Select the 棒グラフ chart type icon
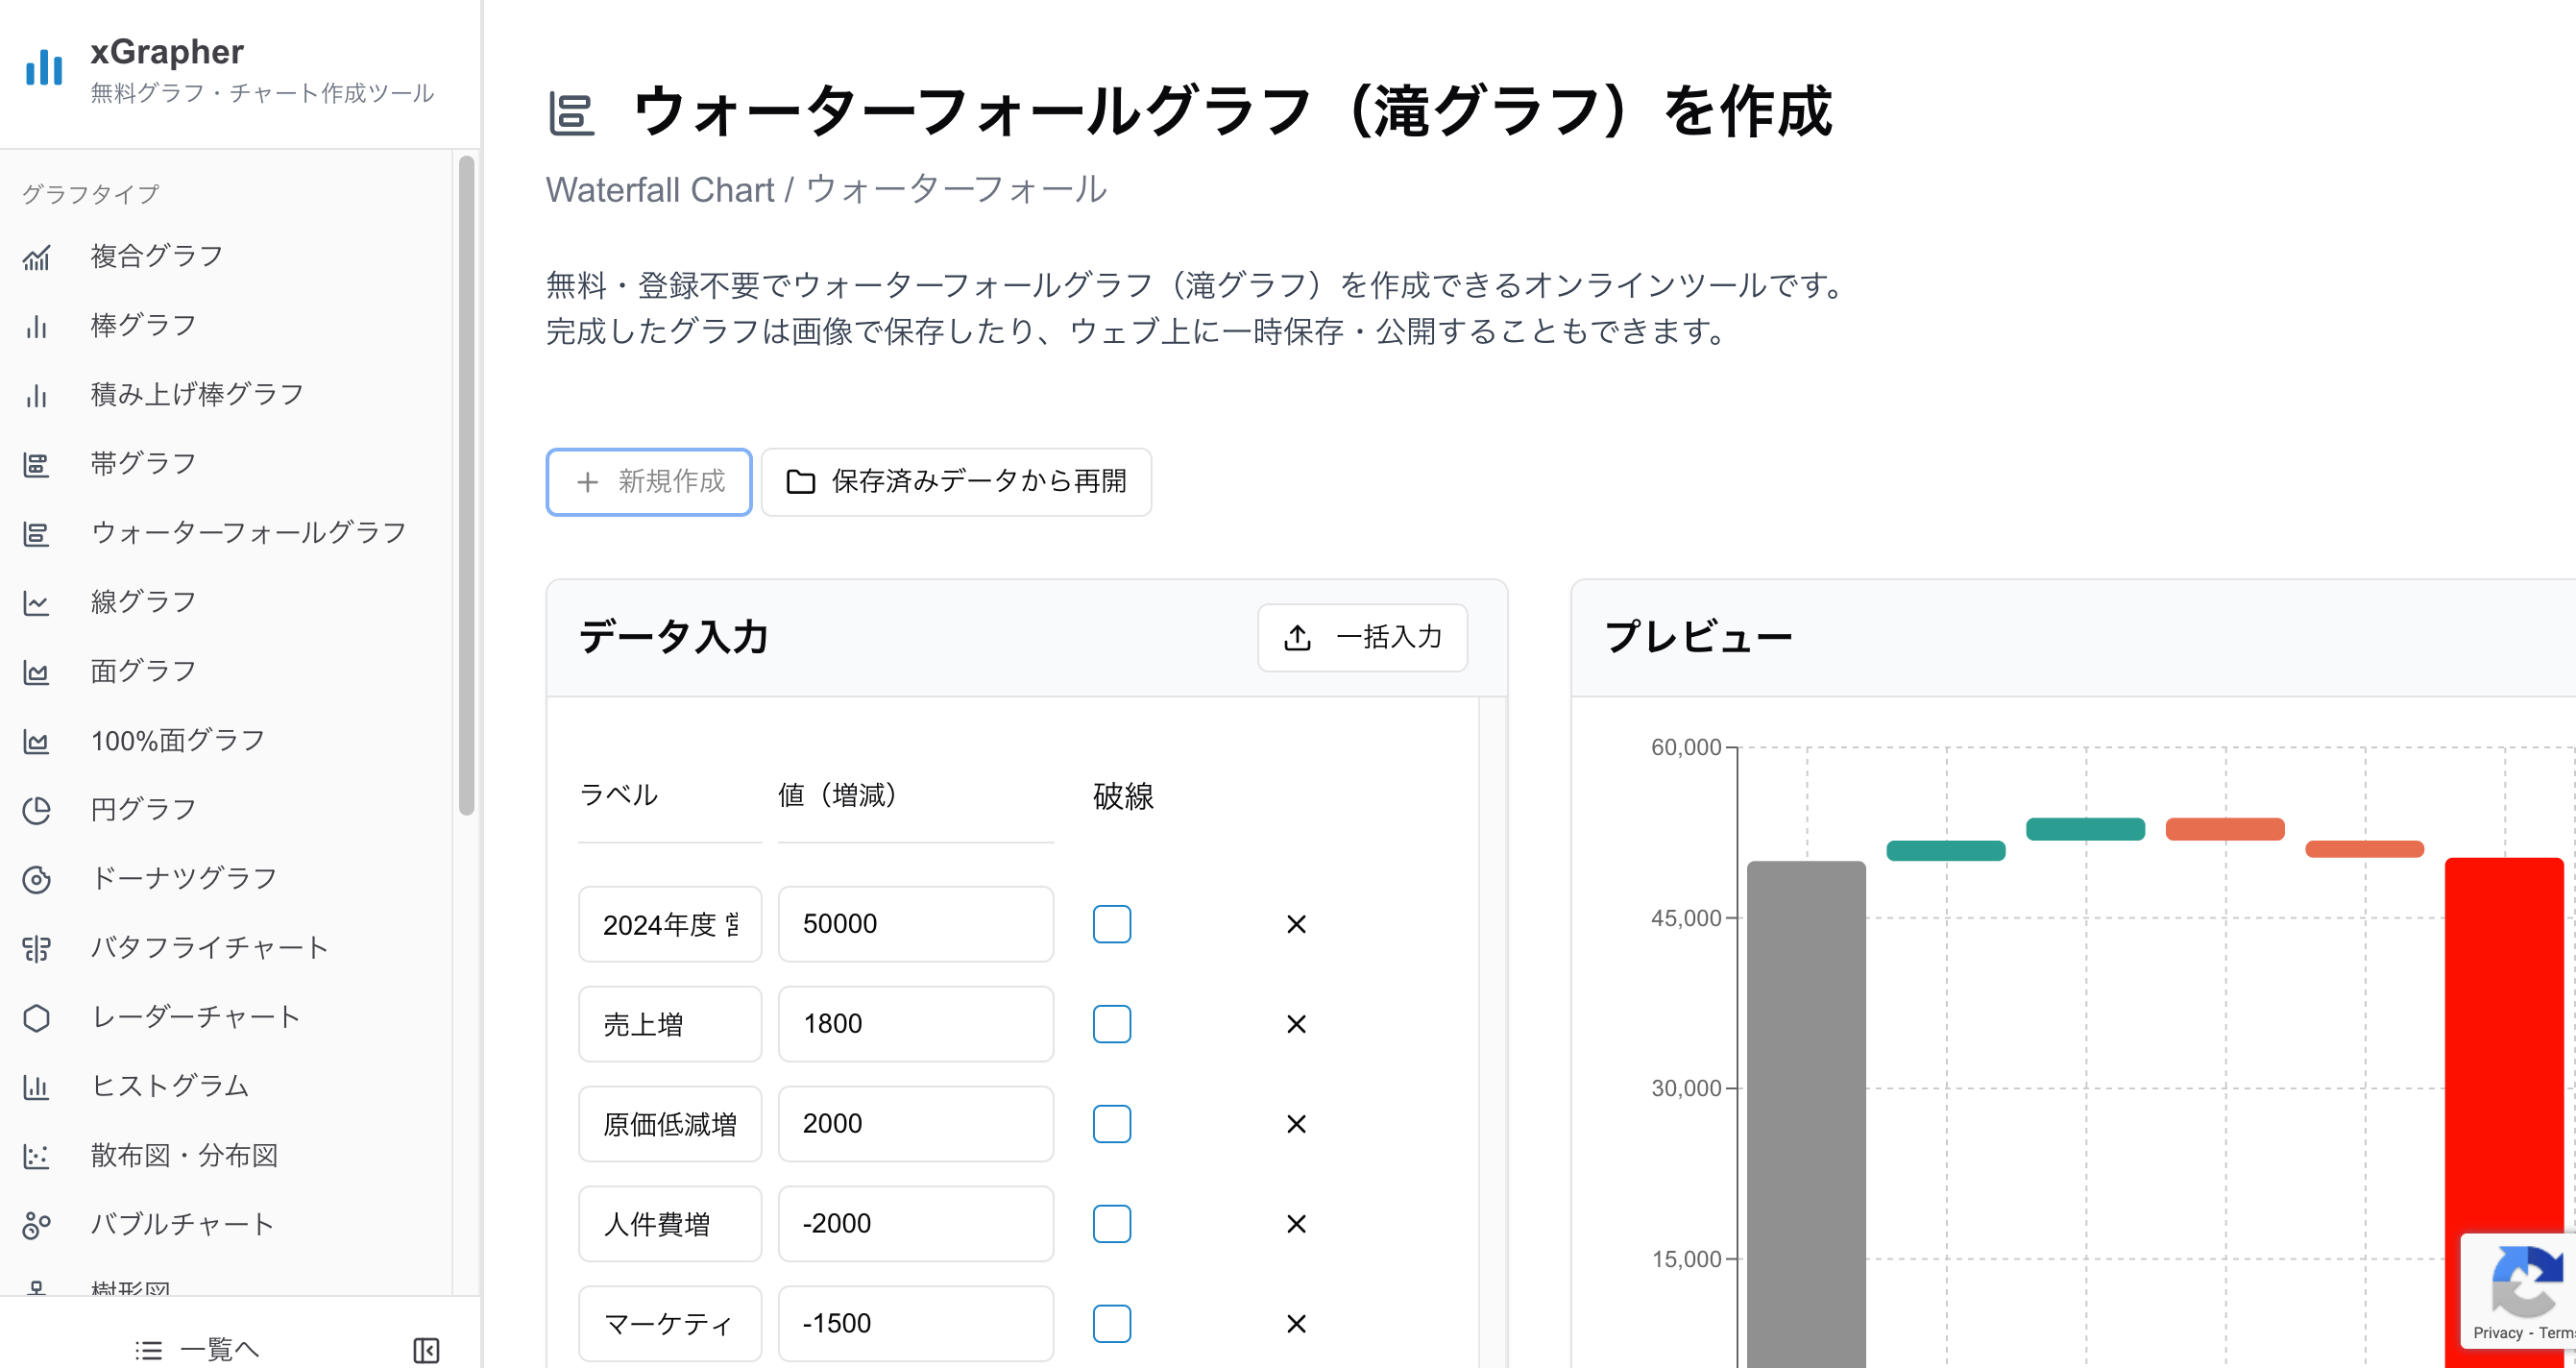The height and width of the screenshot is (1368, 2576). coord(37,325)
